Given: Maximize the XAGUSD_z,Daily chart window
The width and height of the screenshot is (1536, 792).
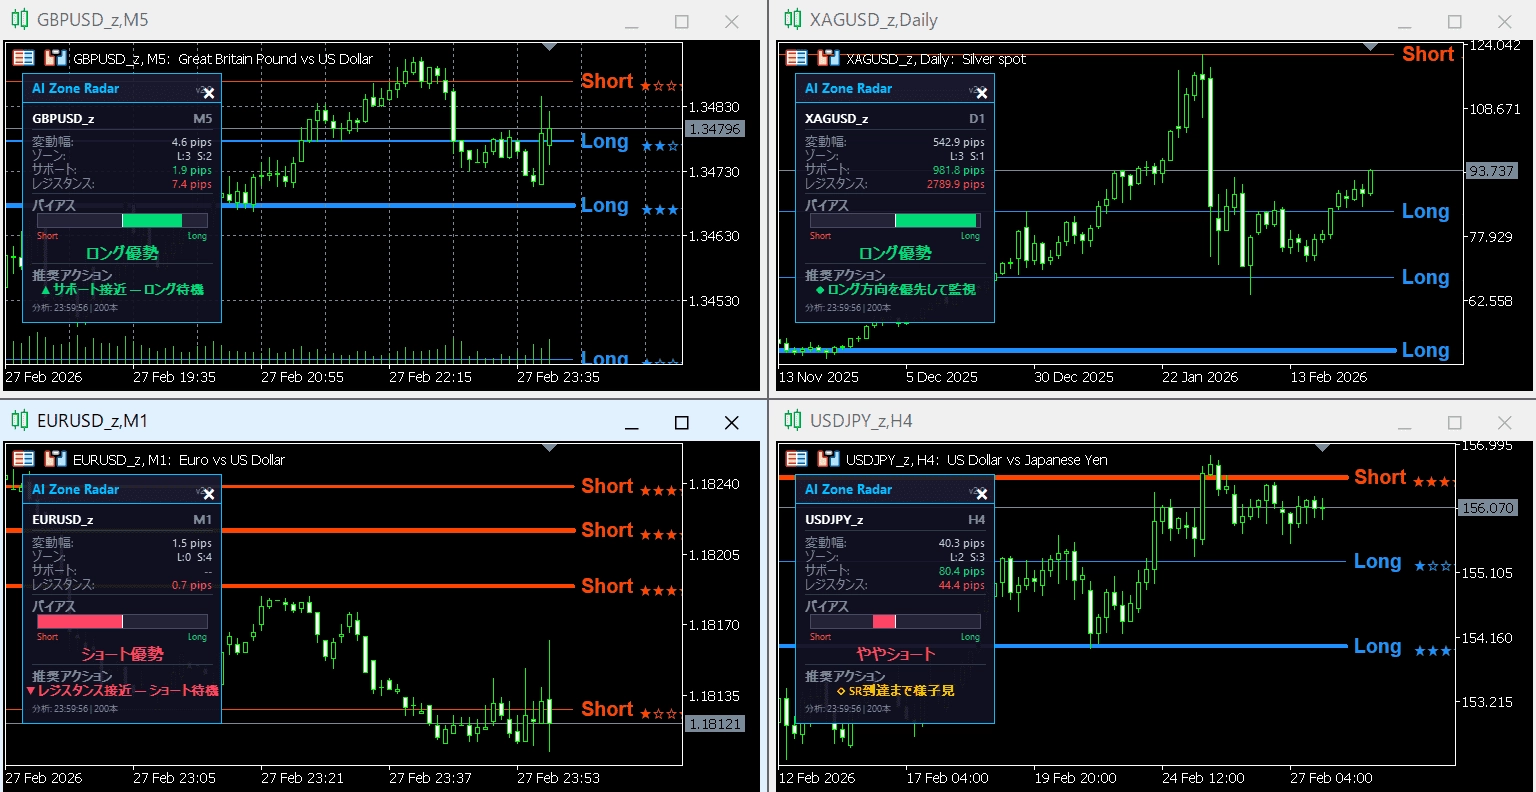Looking at the screenshot, I should [1455, 22].
